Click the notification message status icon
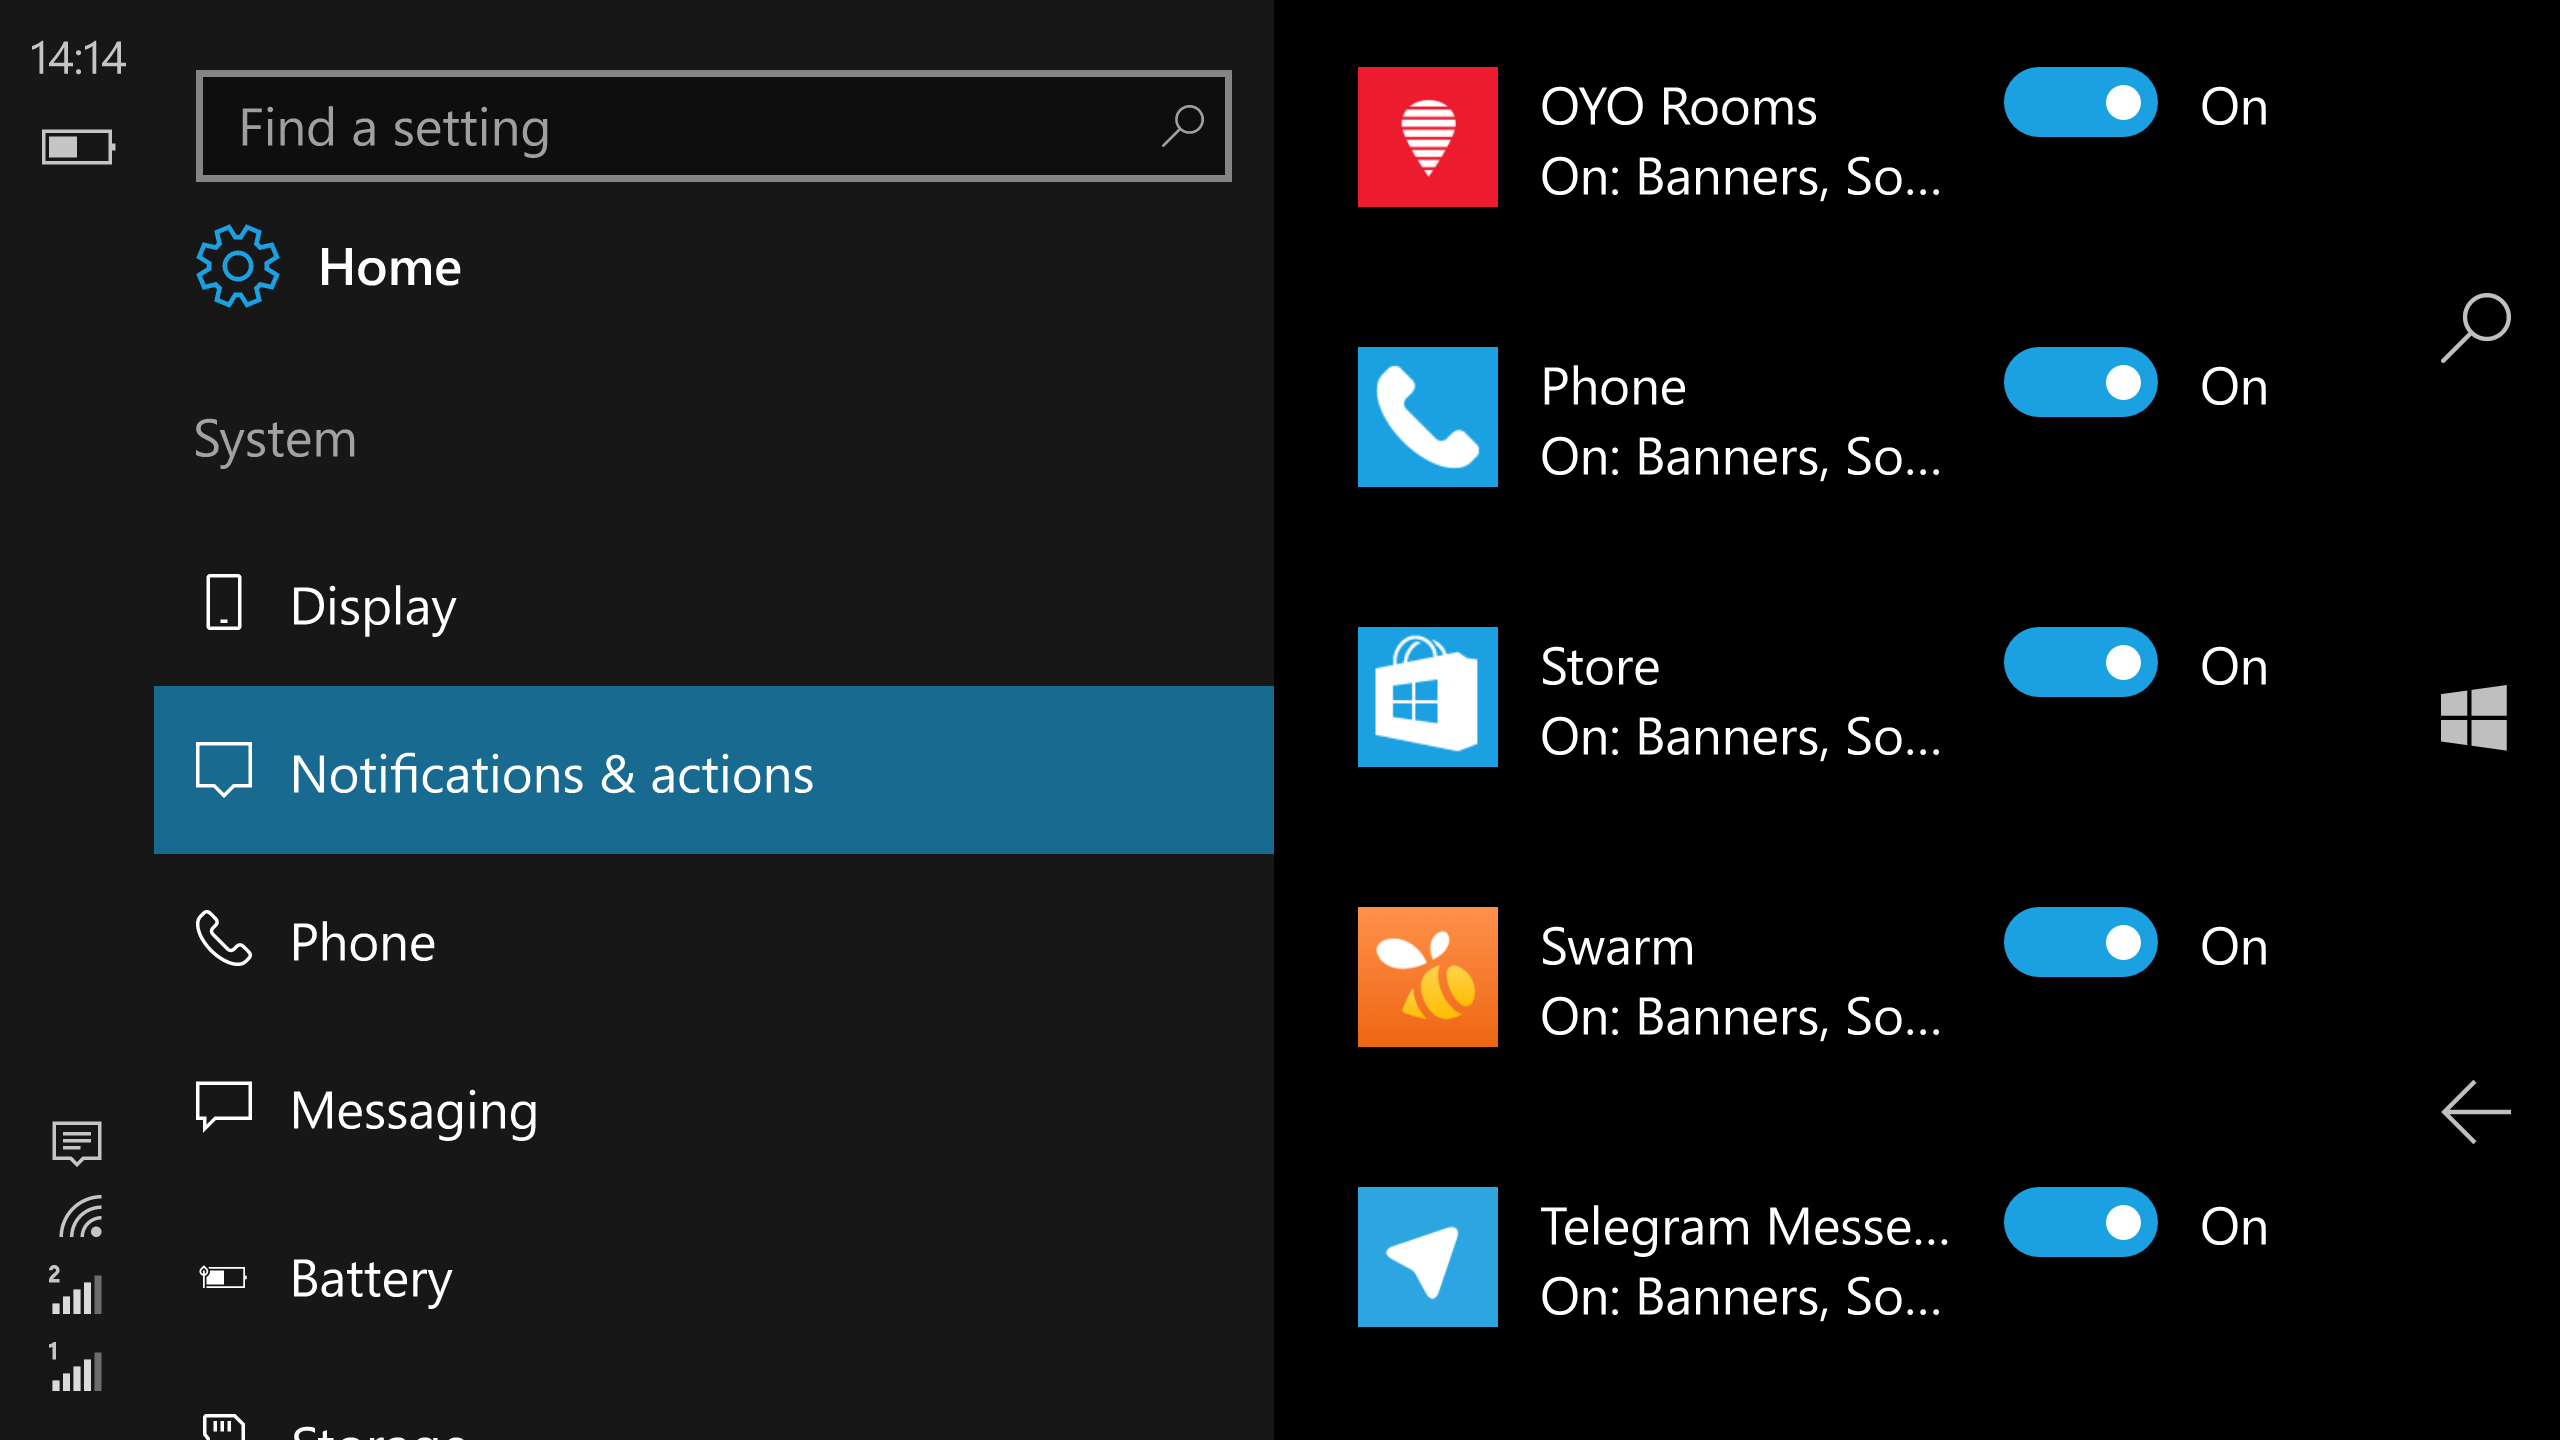The image size is (2560, 1440). (77, 1143)
